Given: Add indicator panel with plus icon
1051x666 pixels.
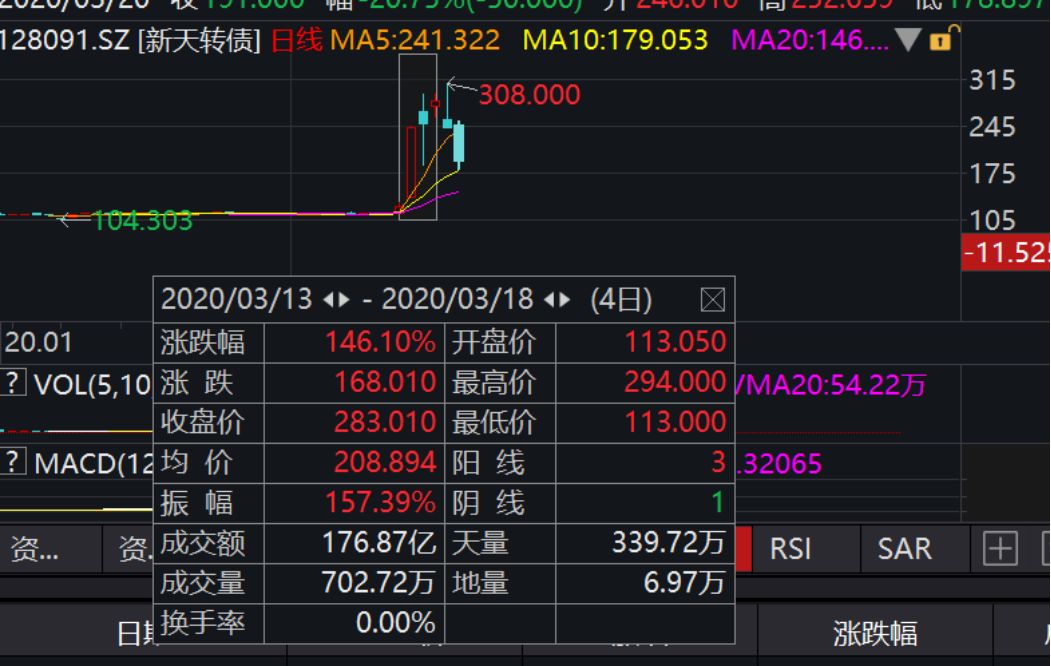Looking at the screenshot, I should click(999, 548).
